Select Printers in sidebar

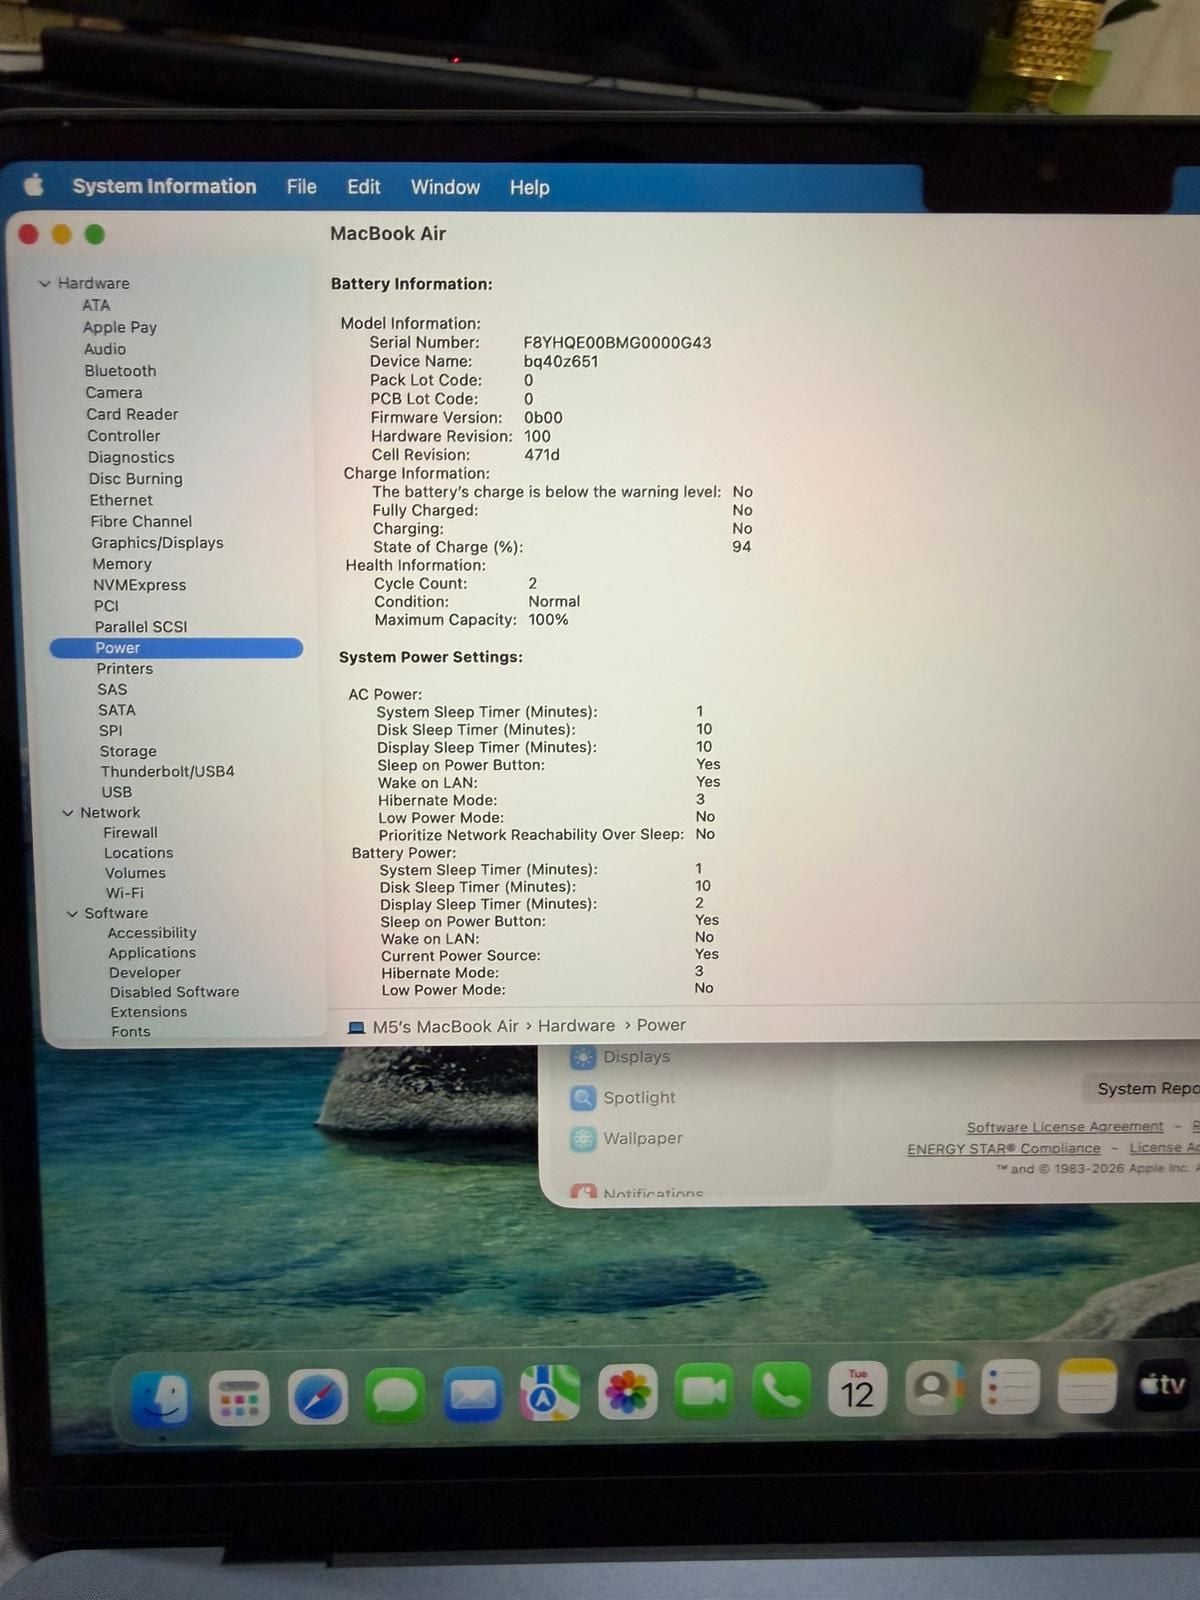pos(125,669)
